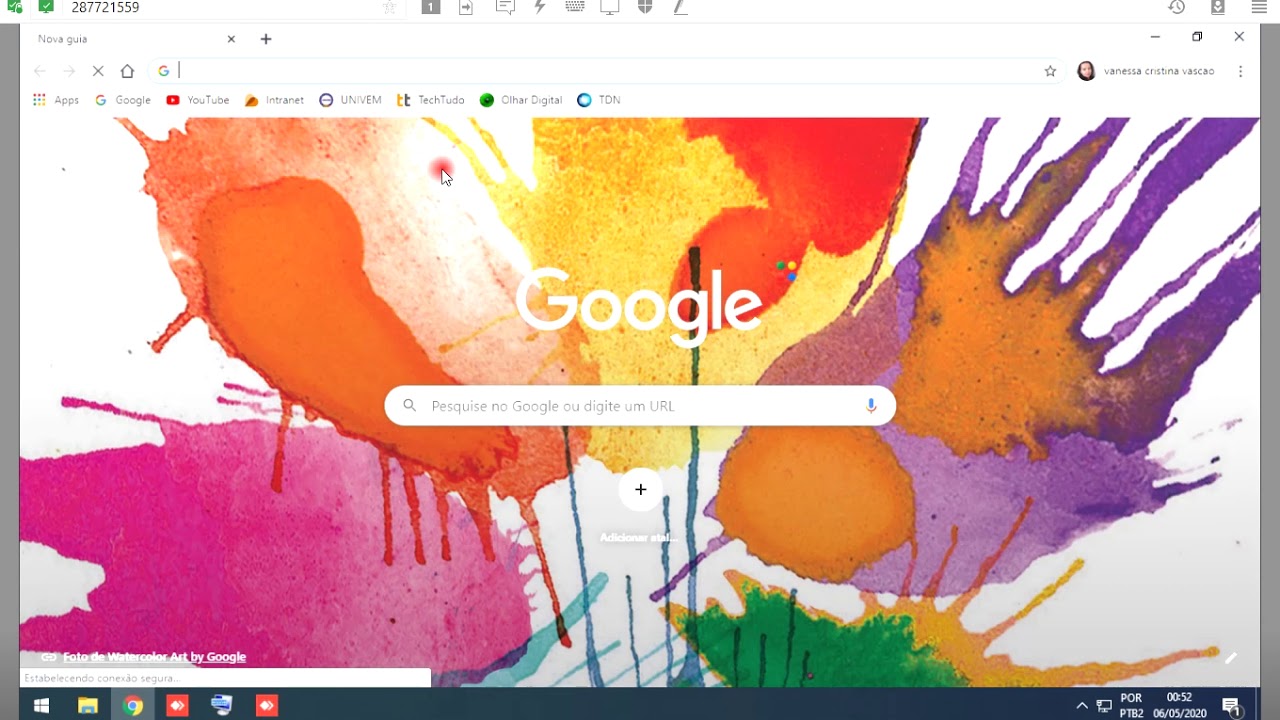Open the Apps bookmark
Screen dimensions: 1280x720
pyautogui.click(x=56, y=100)
